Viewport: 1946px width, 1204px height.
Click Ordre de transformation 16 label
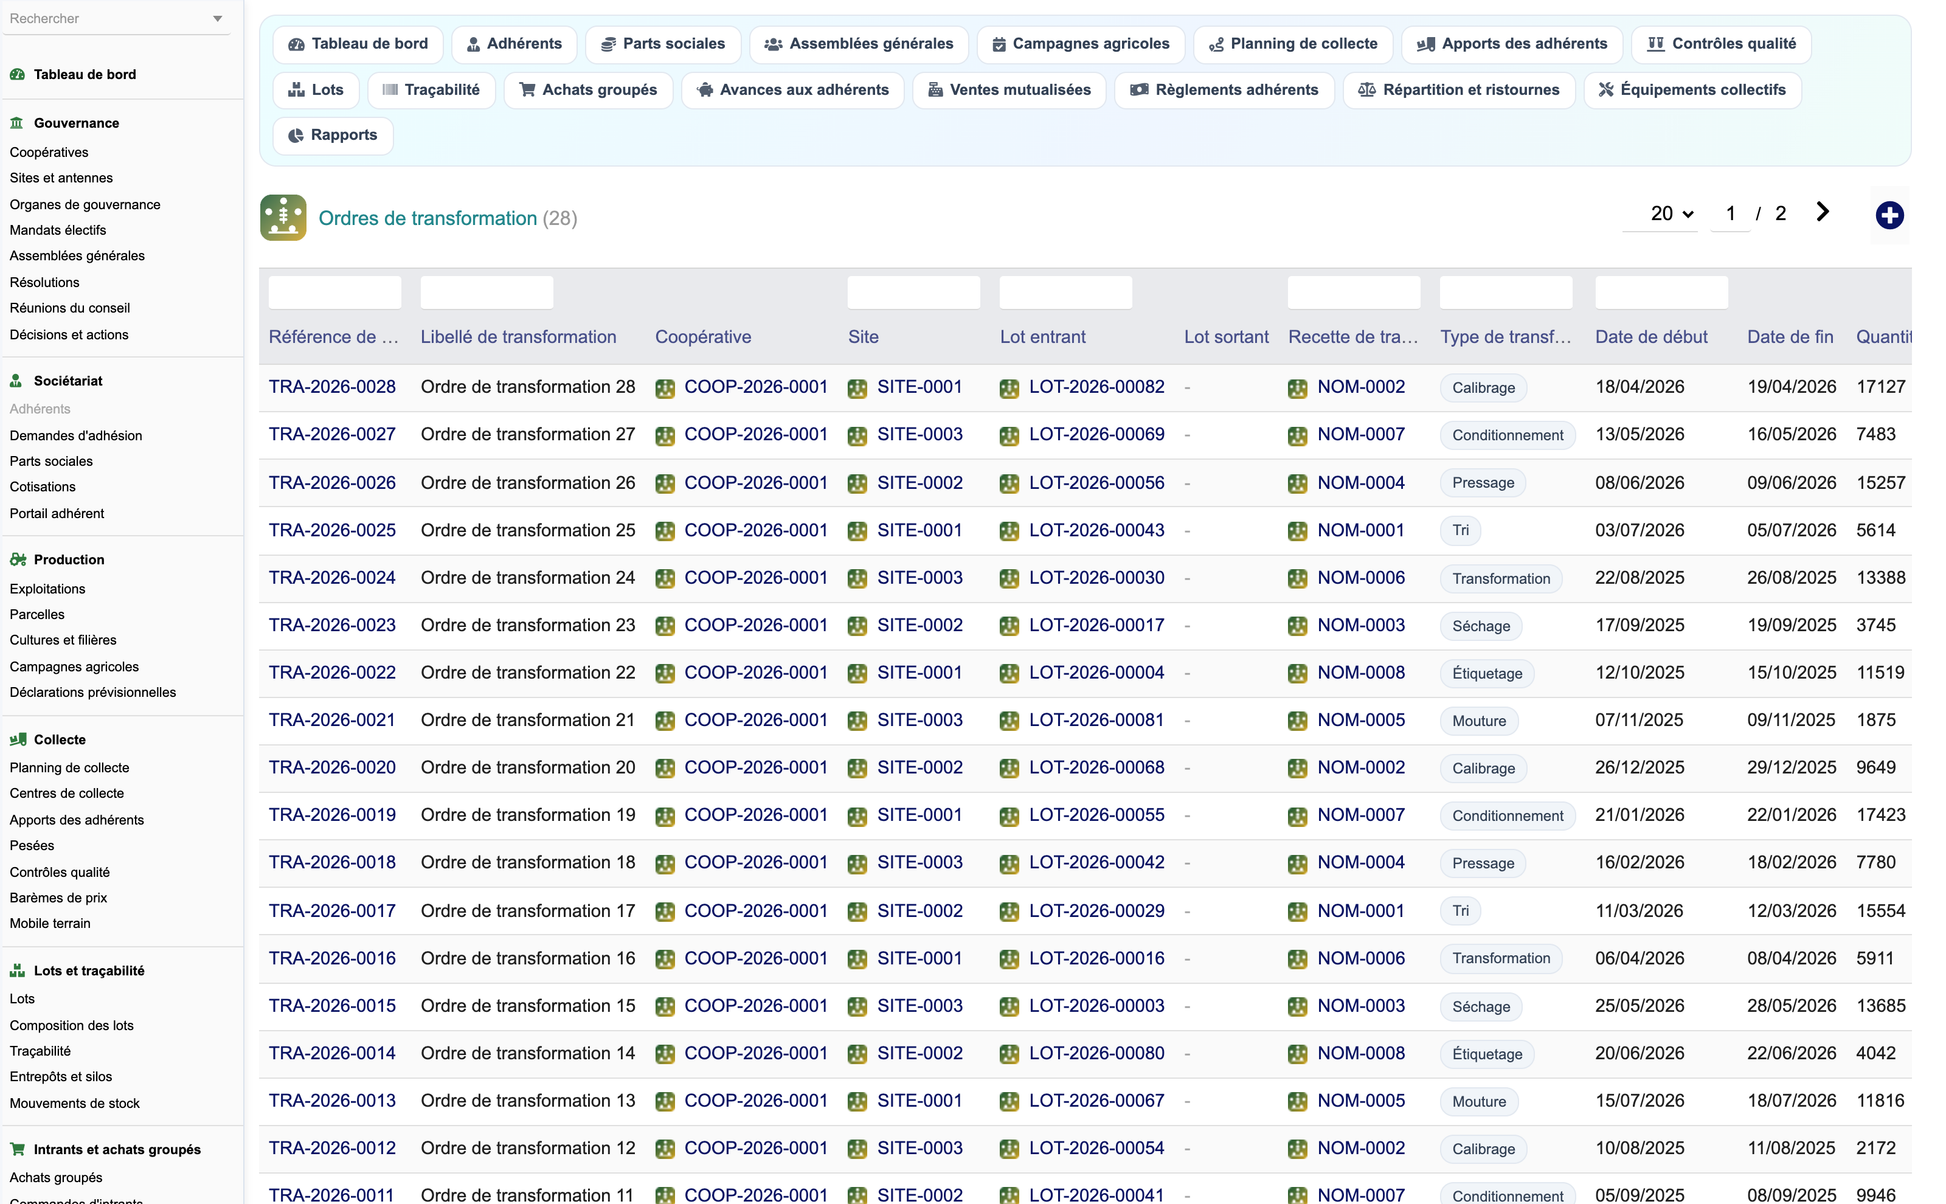pos(528,958)
